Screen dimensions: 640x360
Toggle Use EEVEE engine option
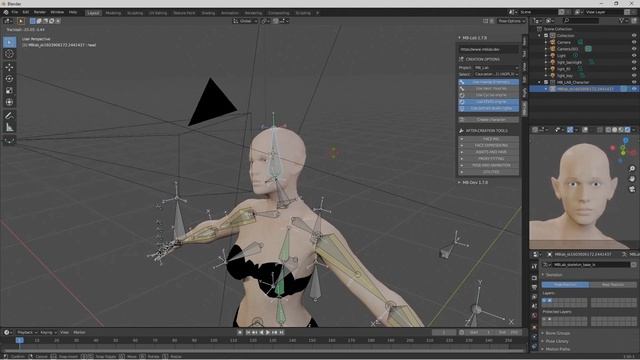[489, 102]
